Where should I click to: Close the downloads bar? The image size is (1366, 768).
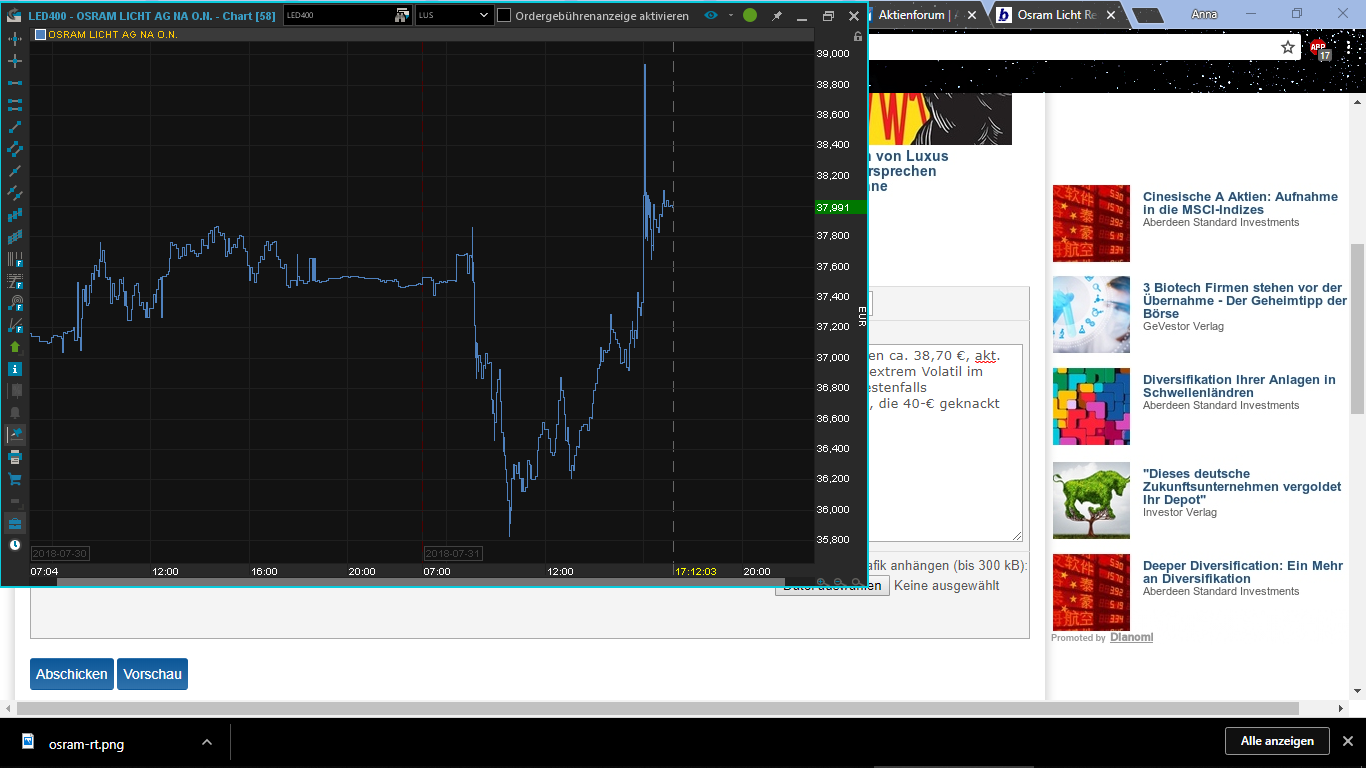1347,741
